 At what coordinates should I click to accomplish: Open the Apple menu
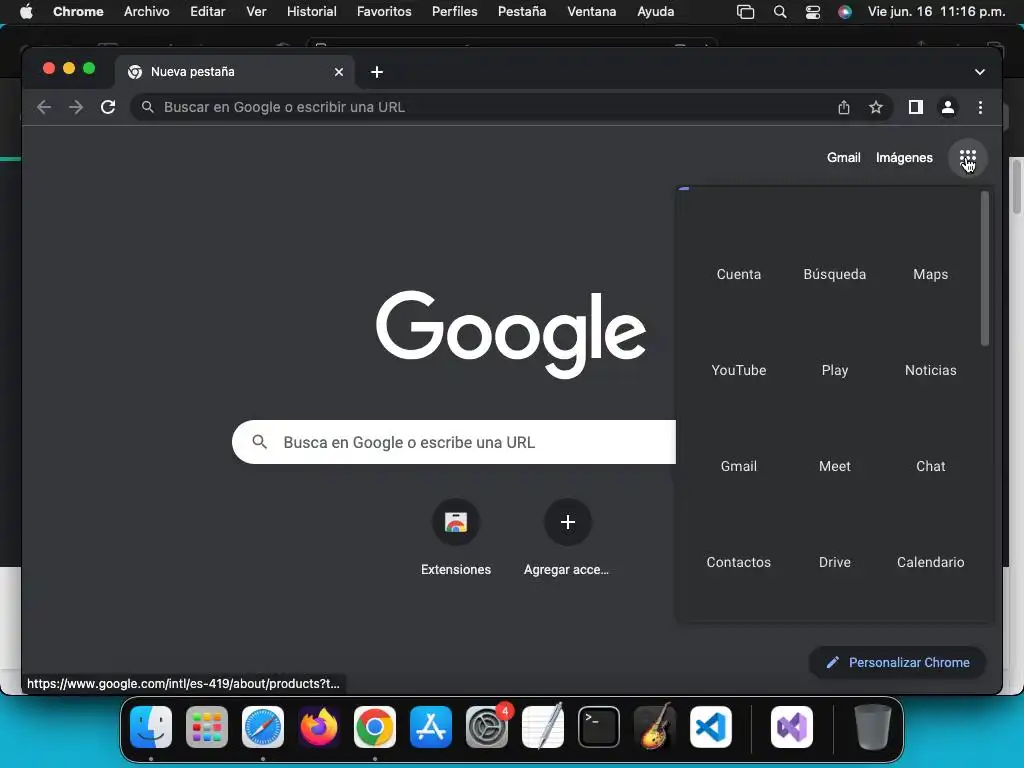[26, 11]
